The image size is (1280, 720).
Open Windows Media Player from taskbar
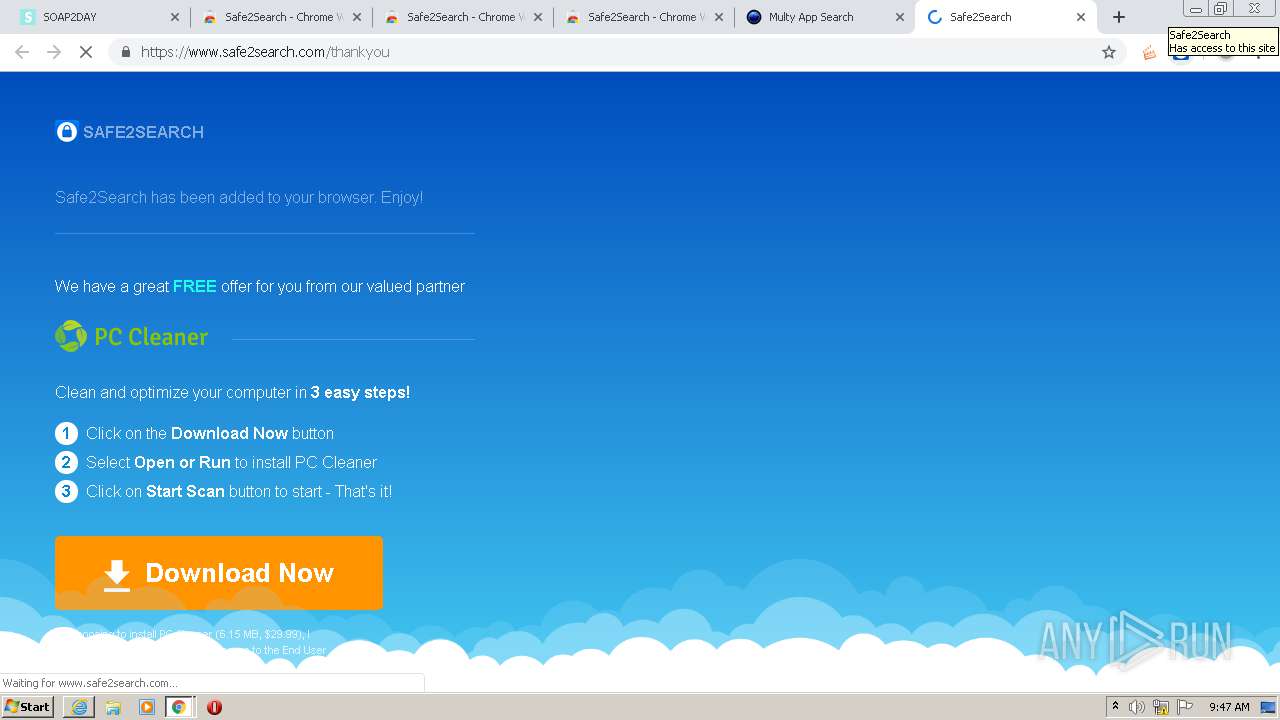click(147, 707)
